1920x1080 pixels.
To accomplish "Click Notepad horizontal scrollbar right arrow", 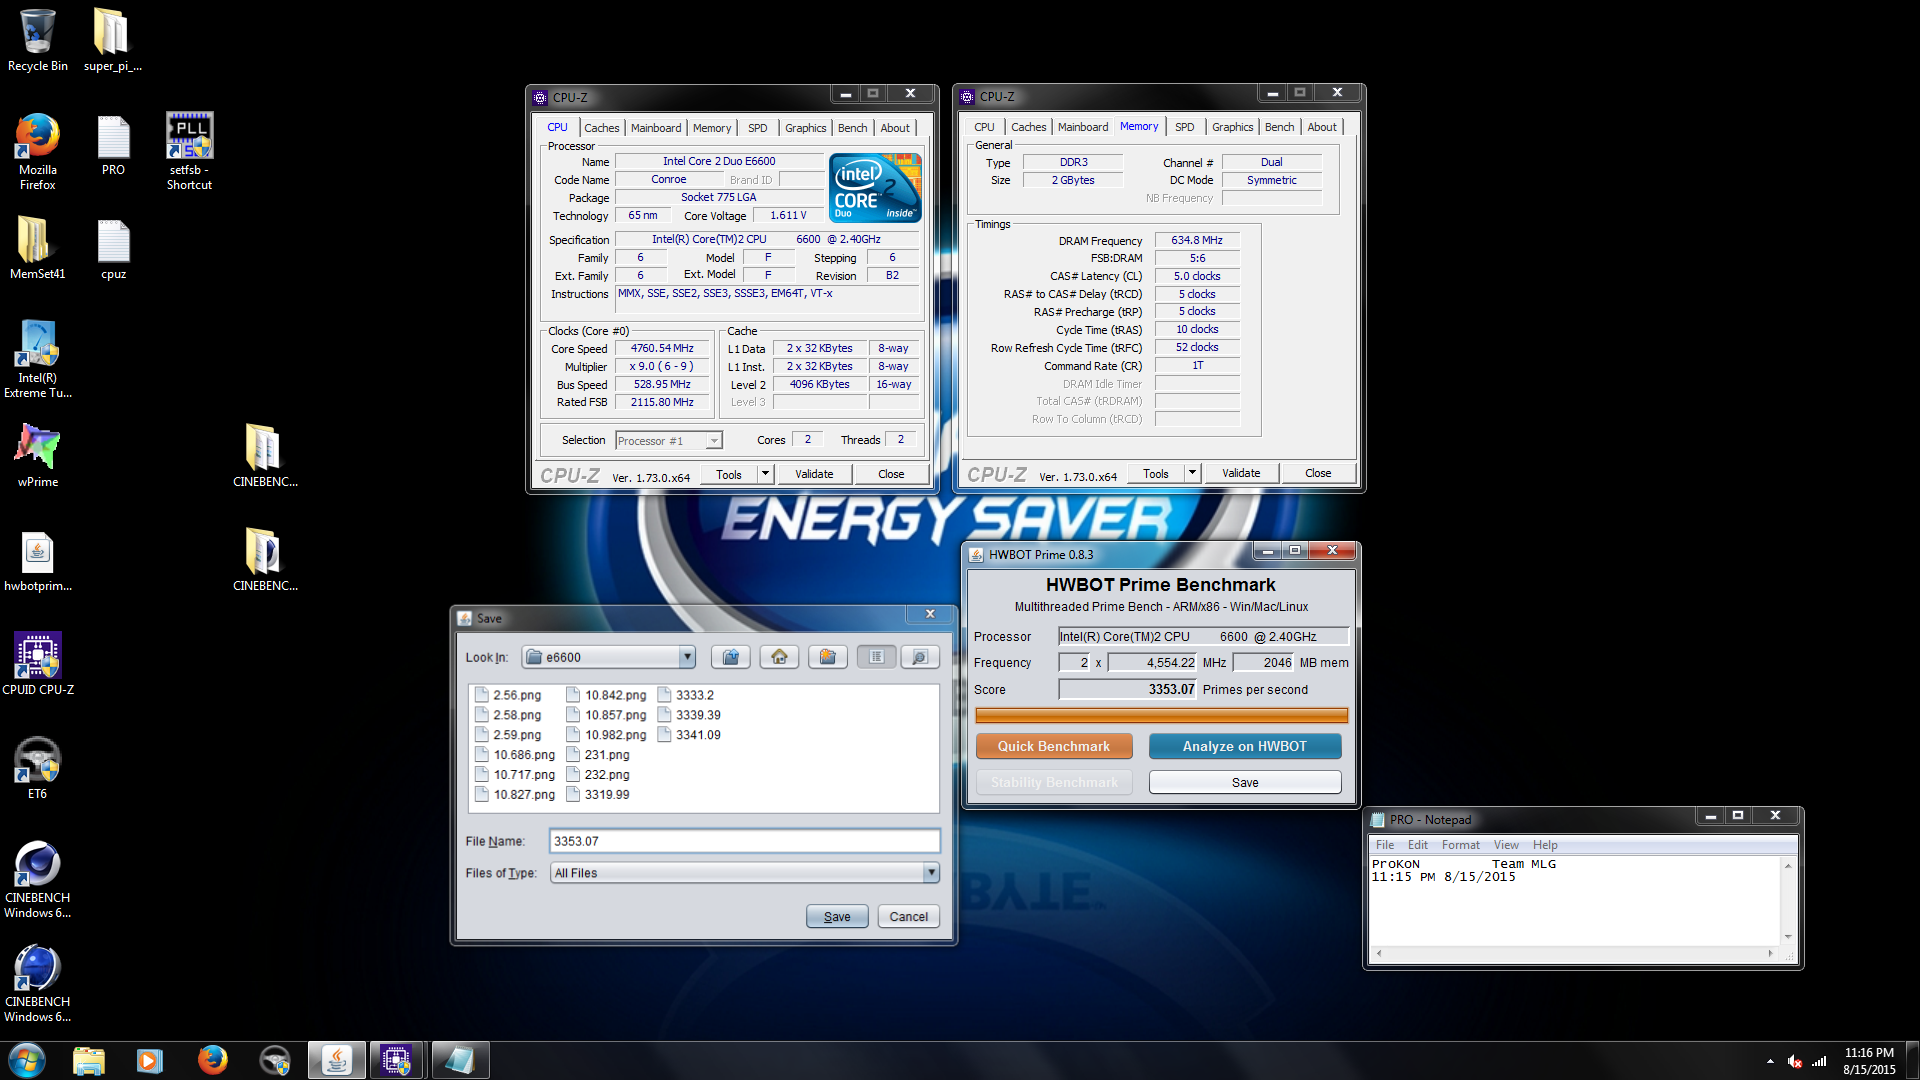I will 1770,953.
